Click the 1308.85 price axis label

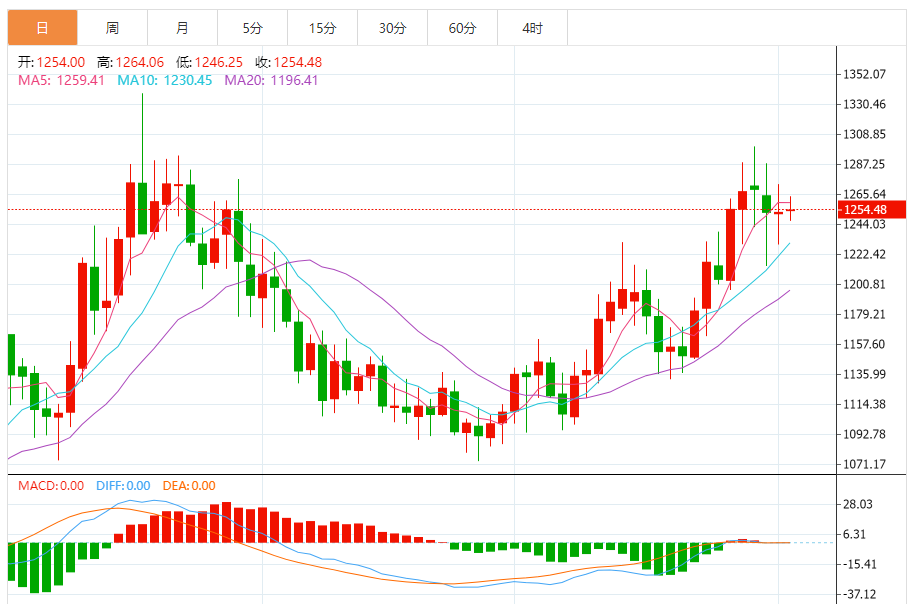click(x=864, y=134)
